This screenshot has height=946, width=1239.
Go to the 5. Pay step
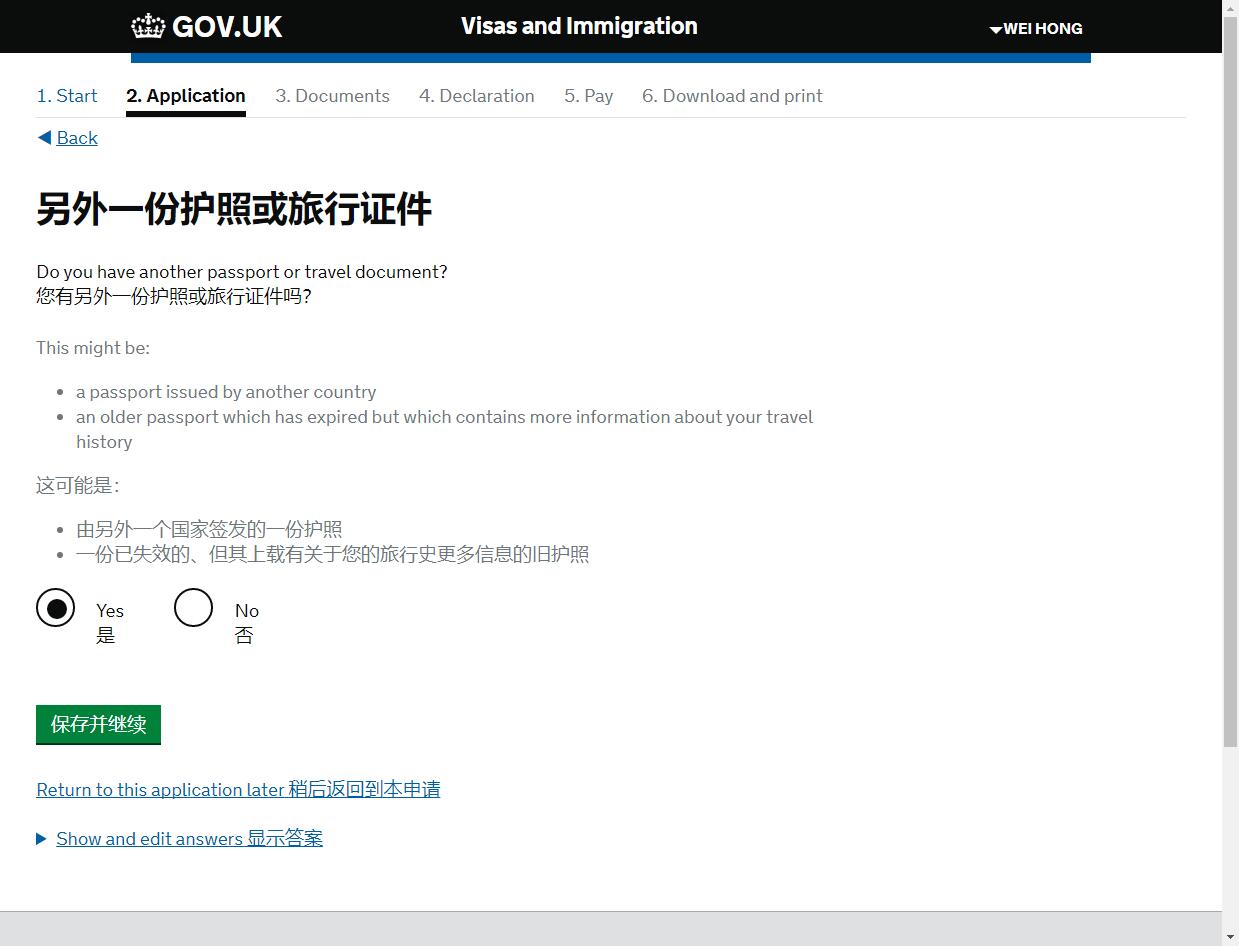tap(588, 96)
